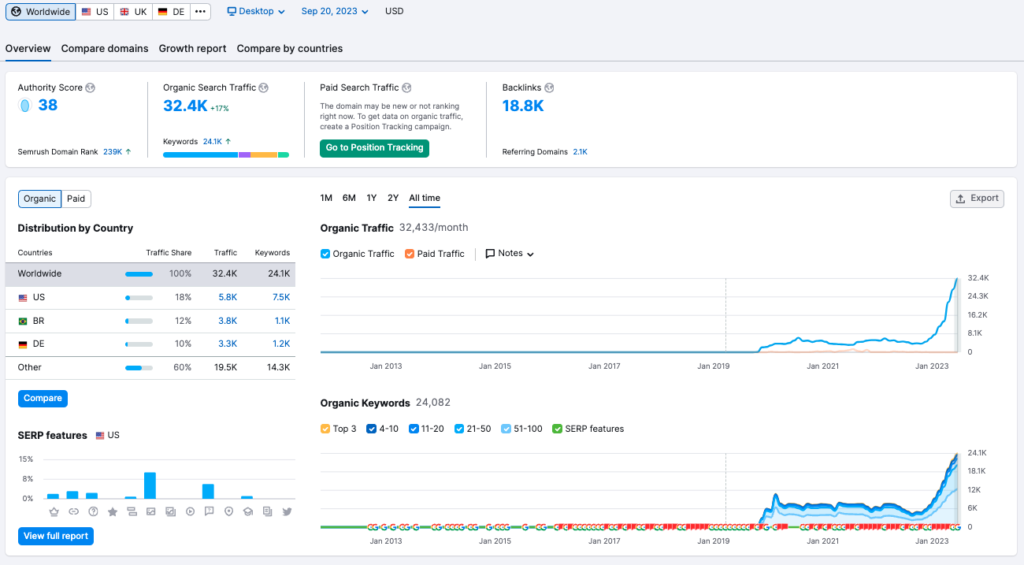Select the 6M time range

tap(349, 198)
